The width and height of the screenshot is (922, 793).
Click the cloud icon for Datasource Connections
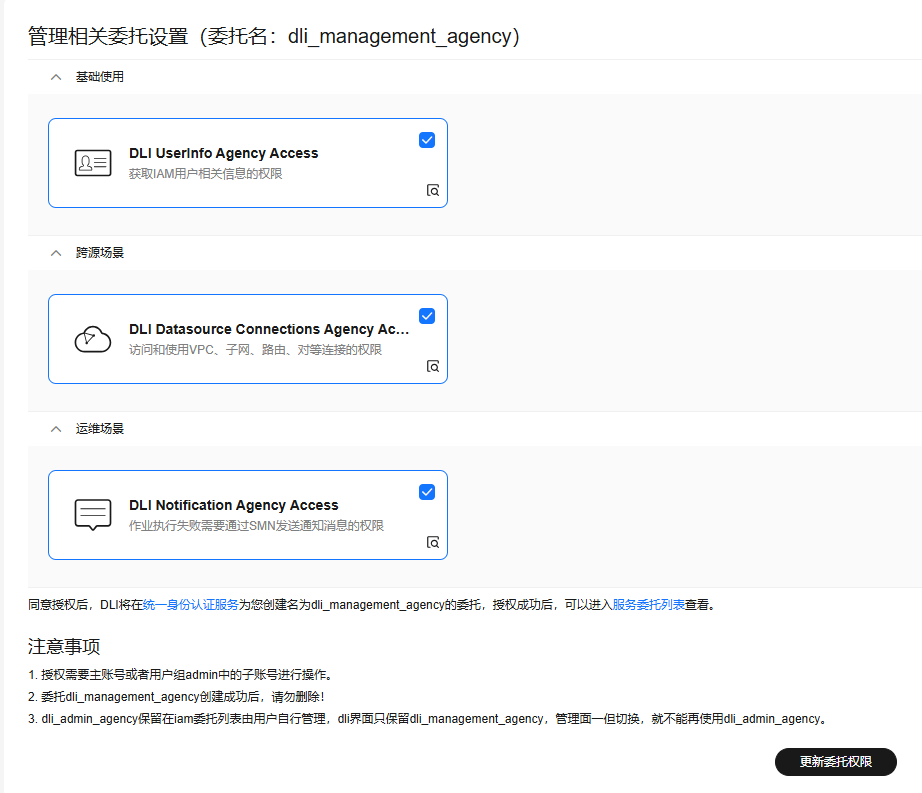[x=93, y=339]
